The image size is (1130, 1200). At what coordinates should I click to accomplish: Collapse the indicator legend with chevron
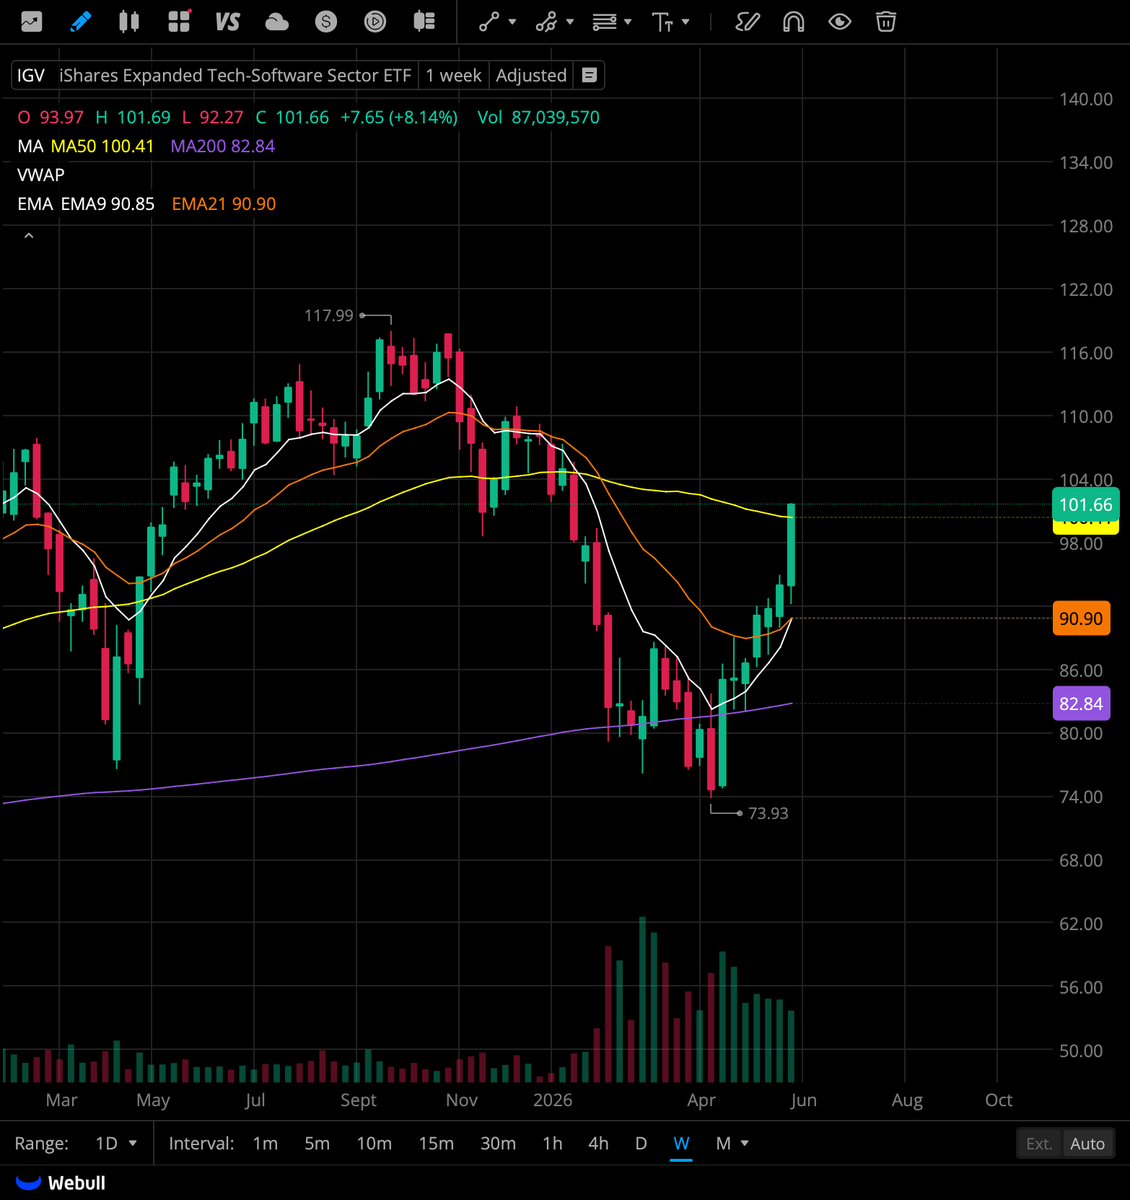point(29,236)
